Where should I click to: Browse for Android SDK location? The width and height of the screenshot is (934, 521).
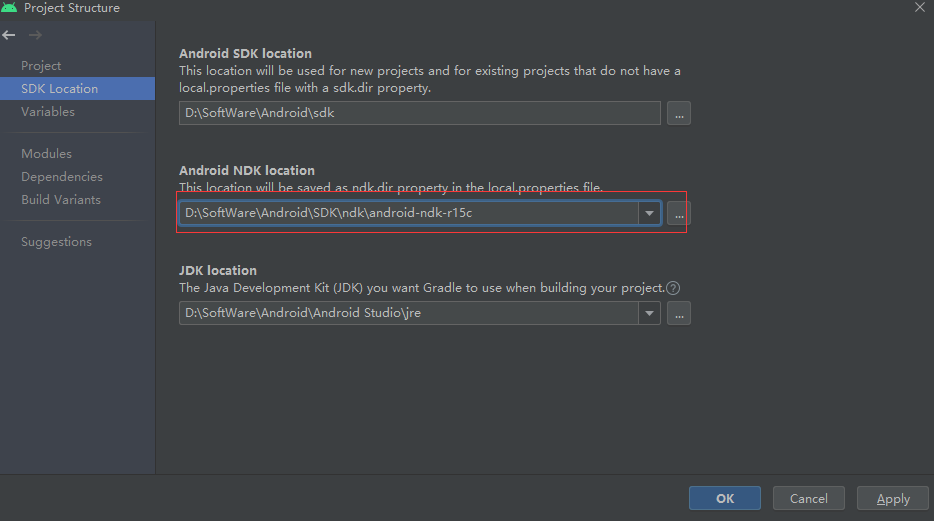(679, 113)
